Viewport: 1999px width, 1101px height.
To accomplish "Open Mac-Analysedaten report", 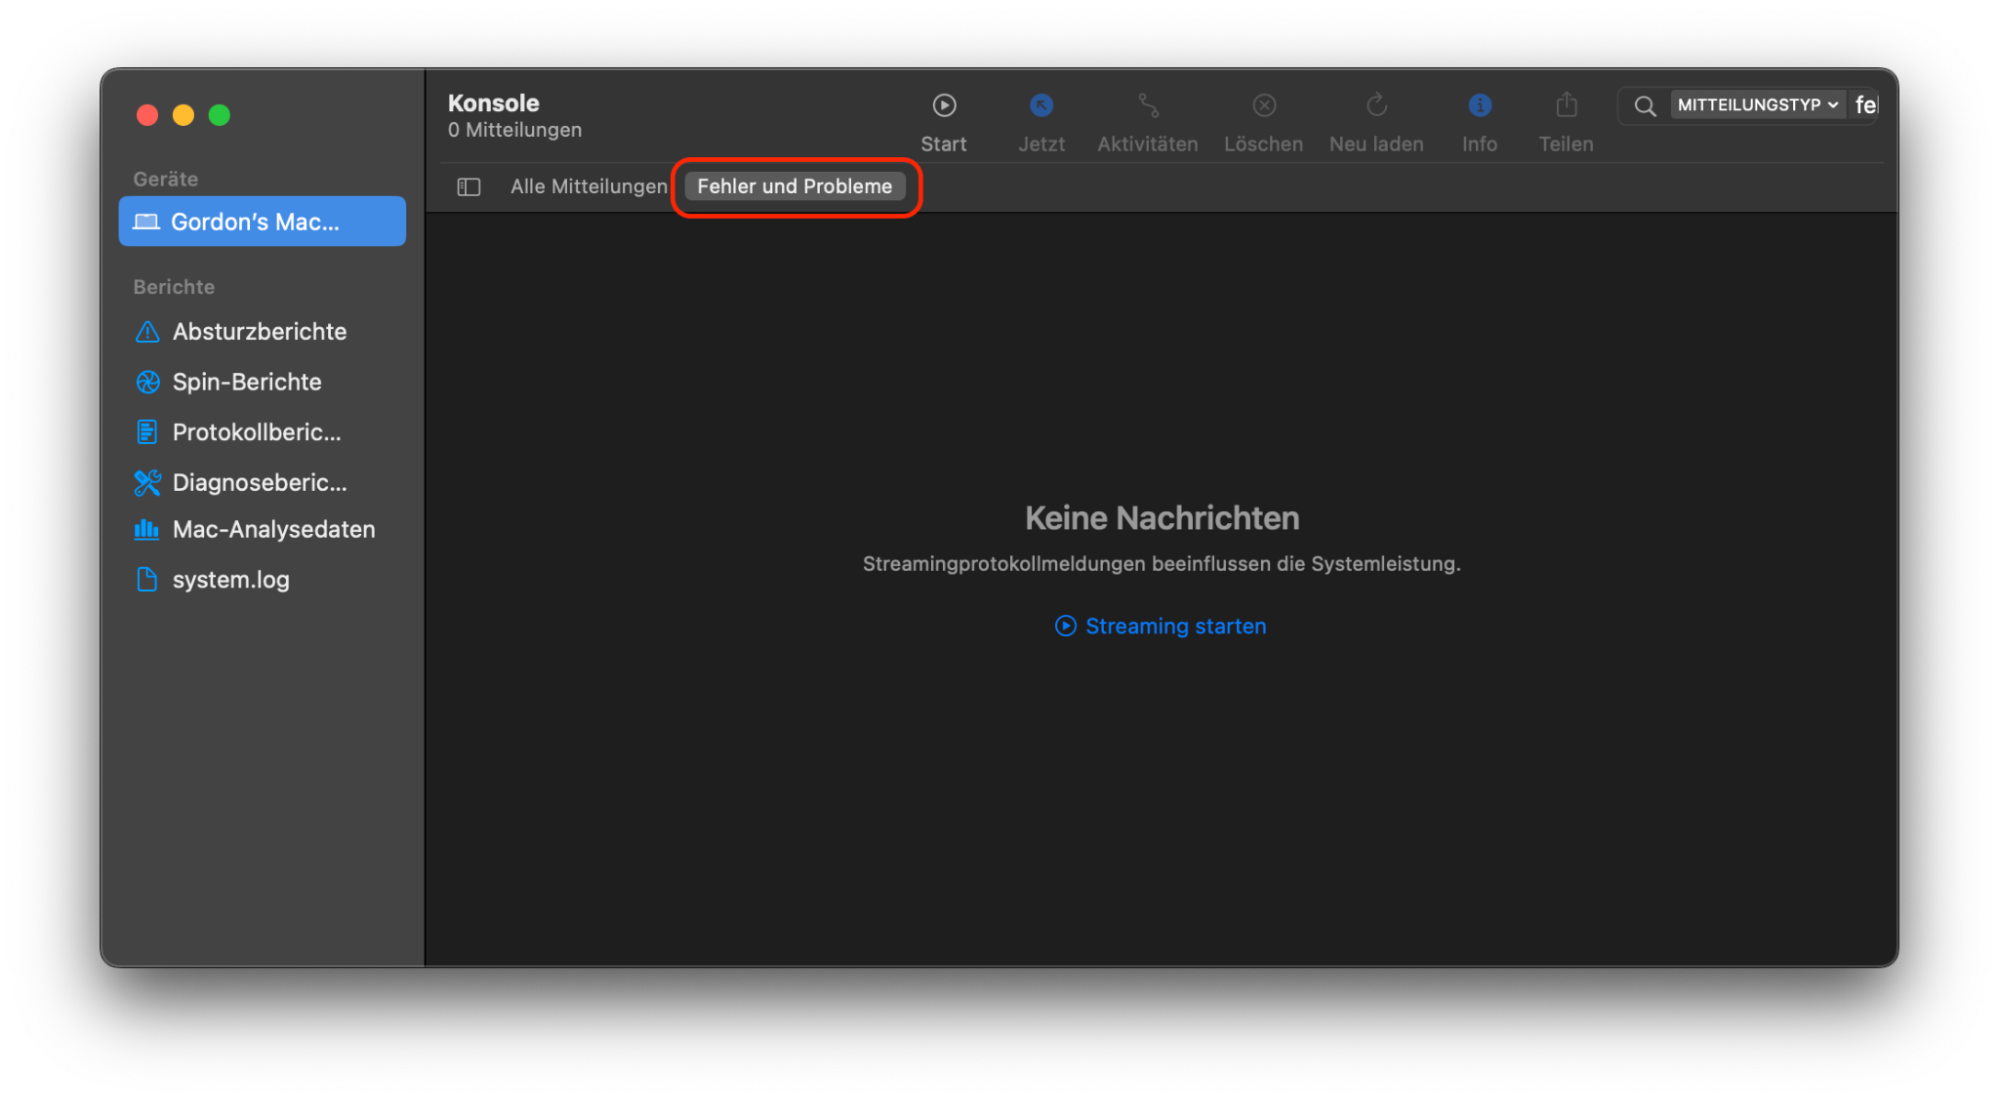I will 274,529.
